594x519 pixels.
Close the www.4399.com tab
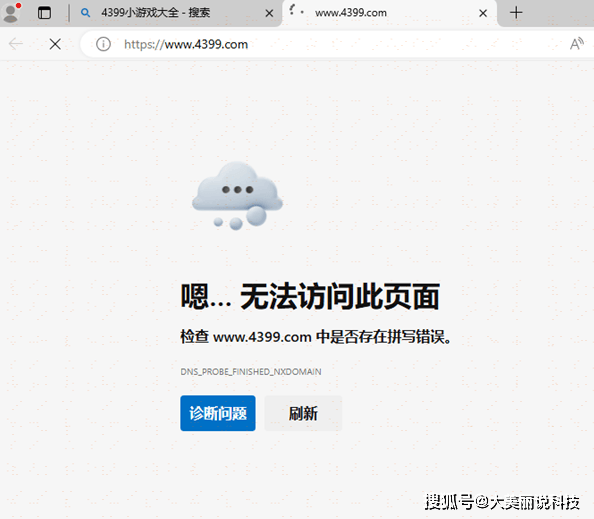[x=483, y=13]
